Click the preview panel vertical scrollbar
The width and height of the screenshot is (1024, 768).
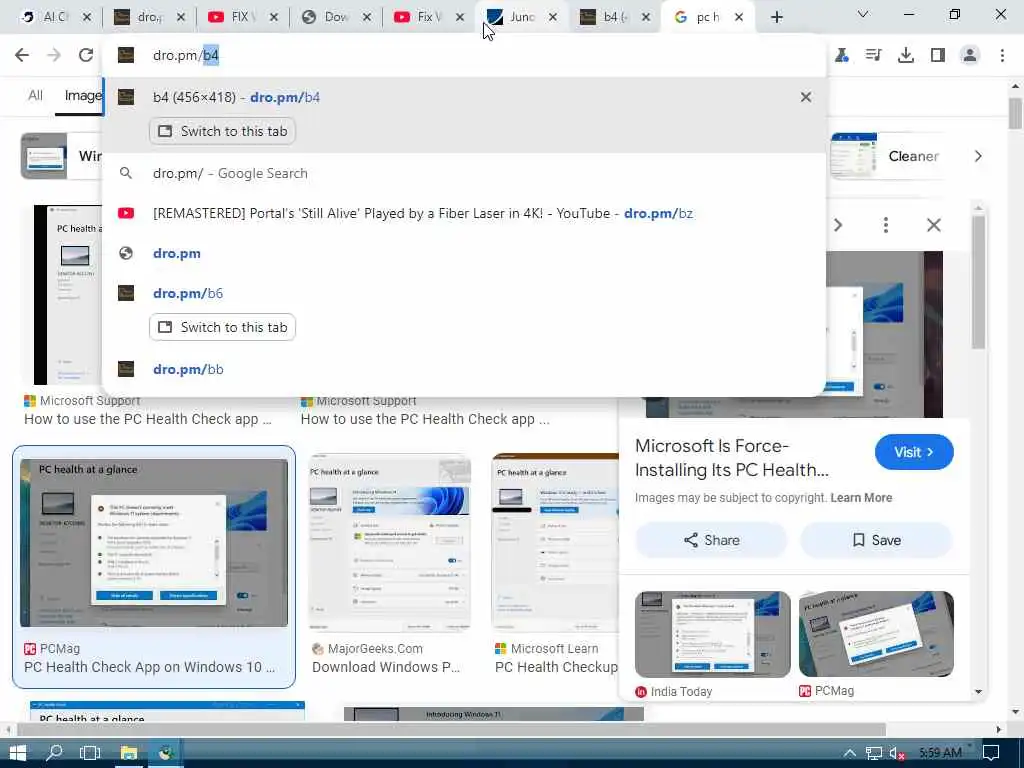pos(978,282)
